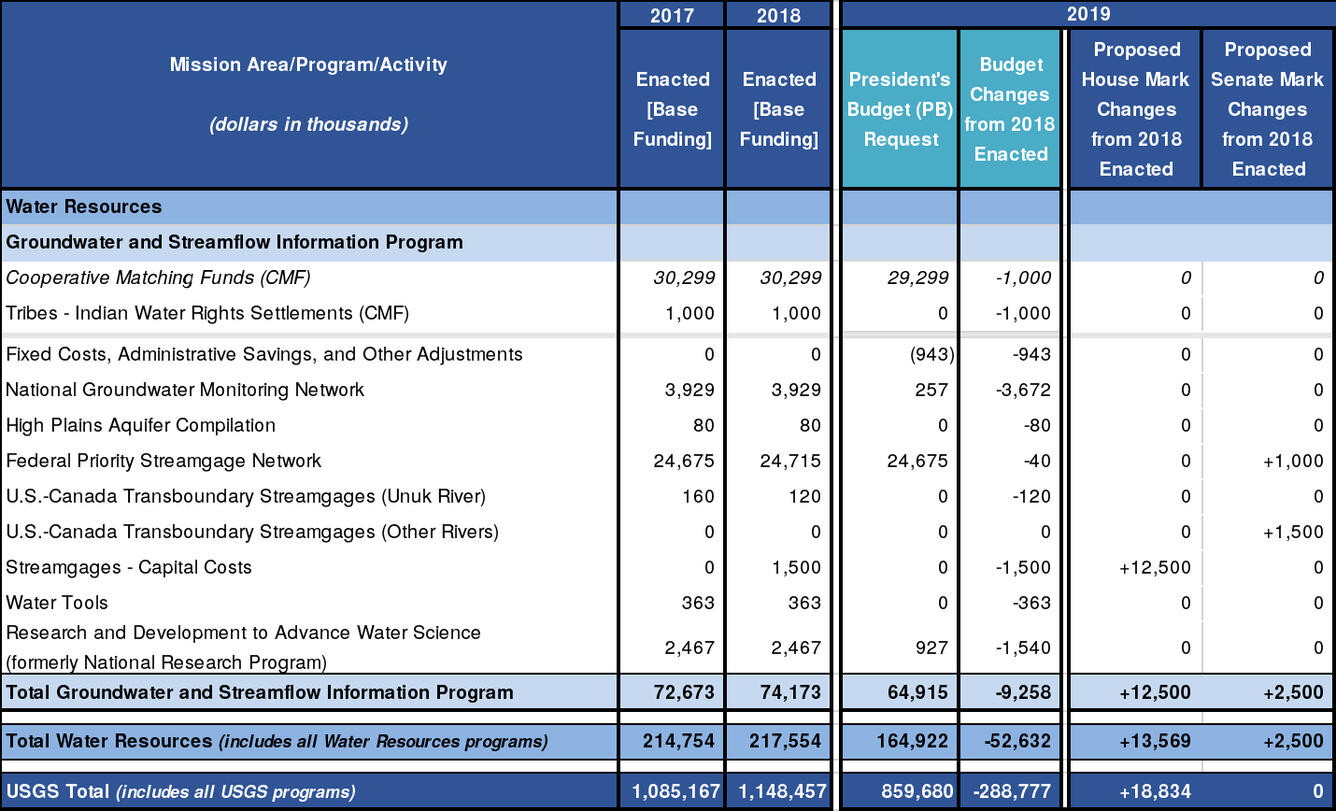The width and height of the screenshot is (1336, 811).
Task: Click the 2019 year header
Action: 1088,15
